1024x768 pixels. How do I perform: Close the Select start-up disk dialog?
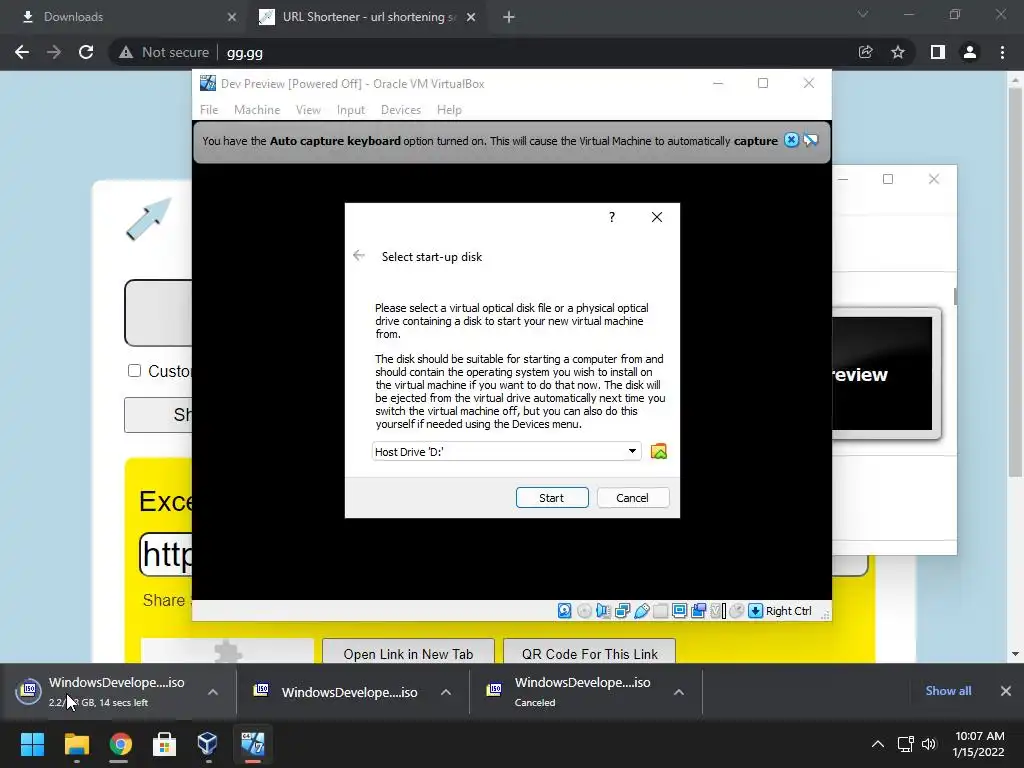pyautogui.click(x=657, y=217)
